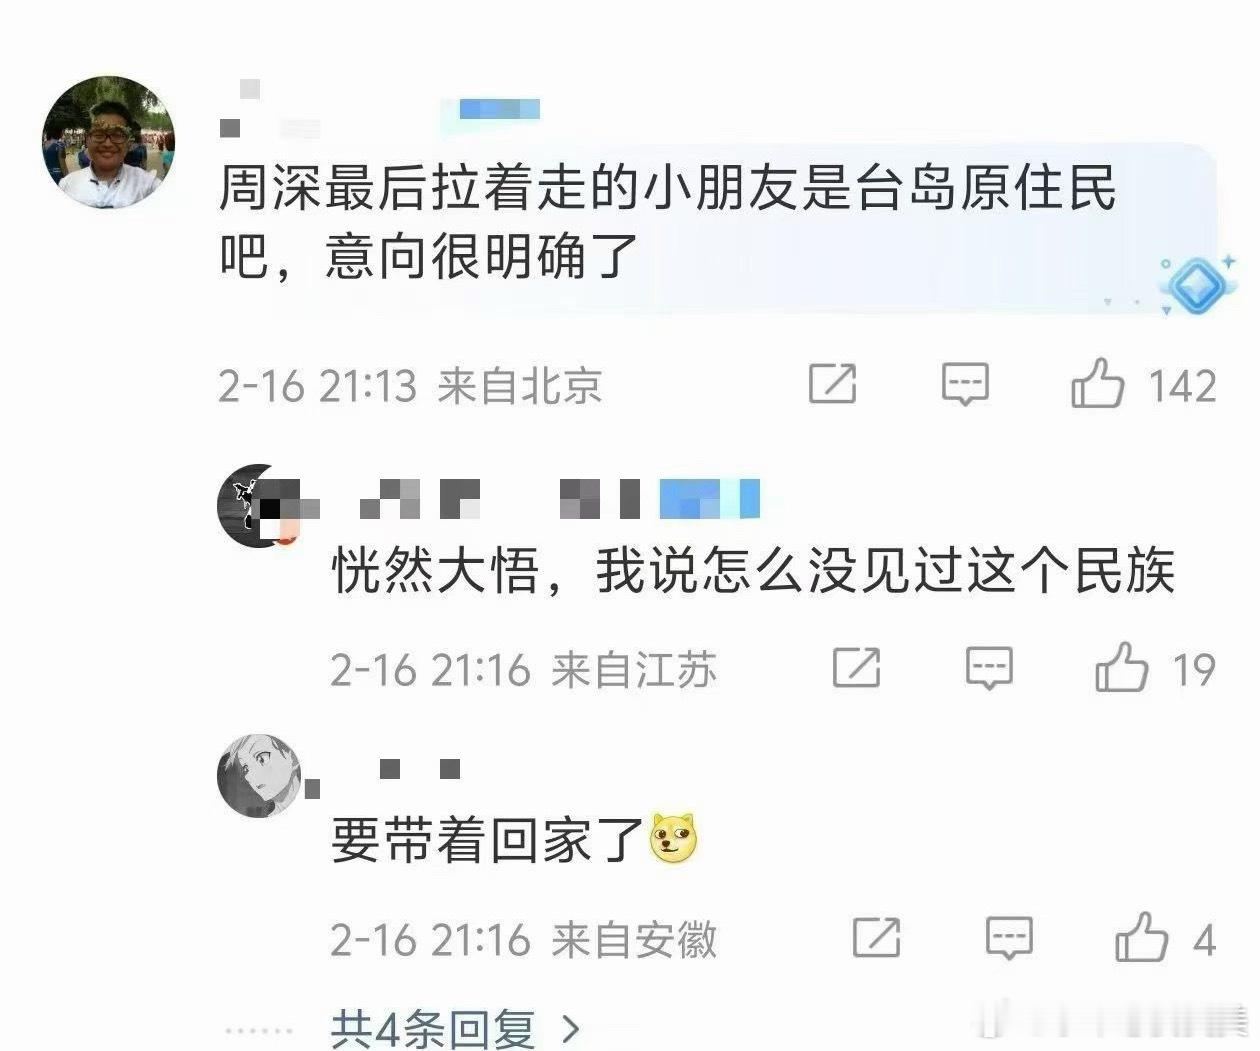This screenshot has height=1051, width=1260.
Task: Reply to the 来自安徽 comment
Action: [1009, 938]
